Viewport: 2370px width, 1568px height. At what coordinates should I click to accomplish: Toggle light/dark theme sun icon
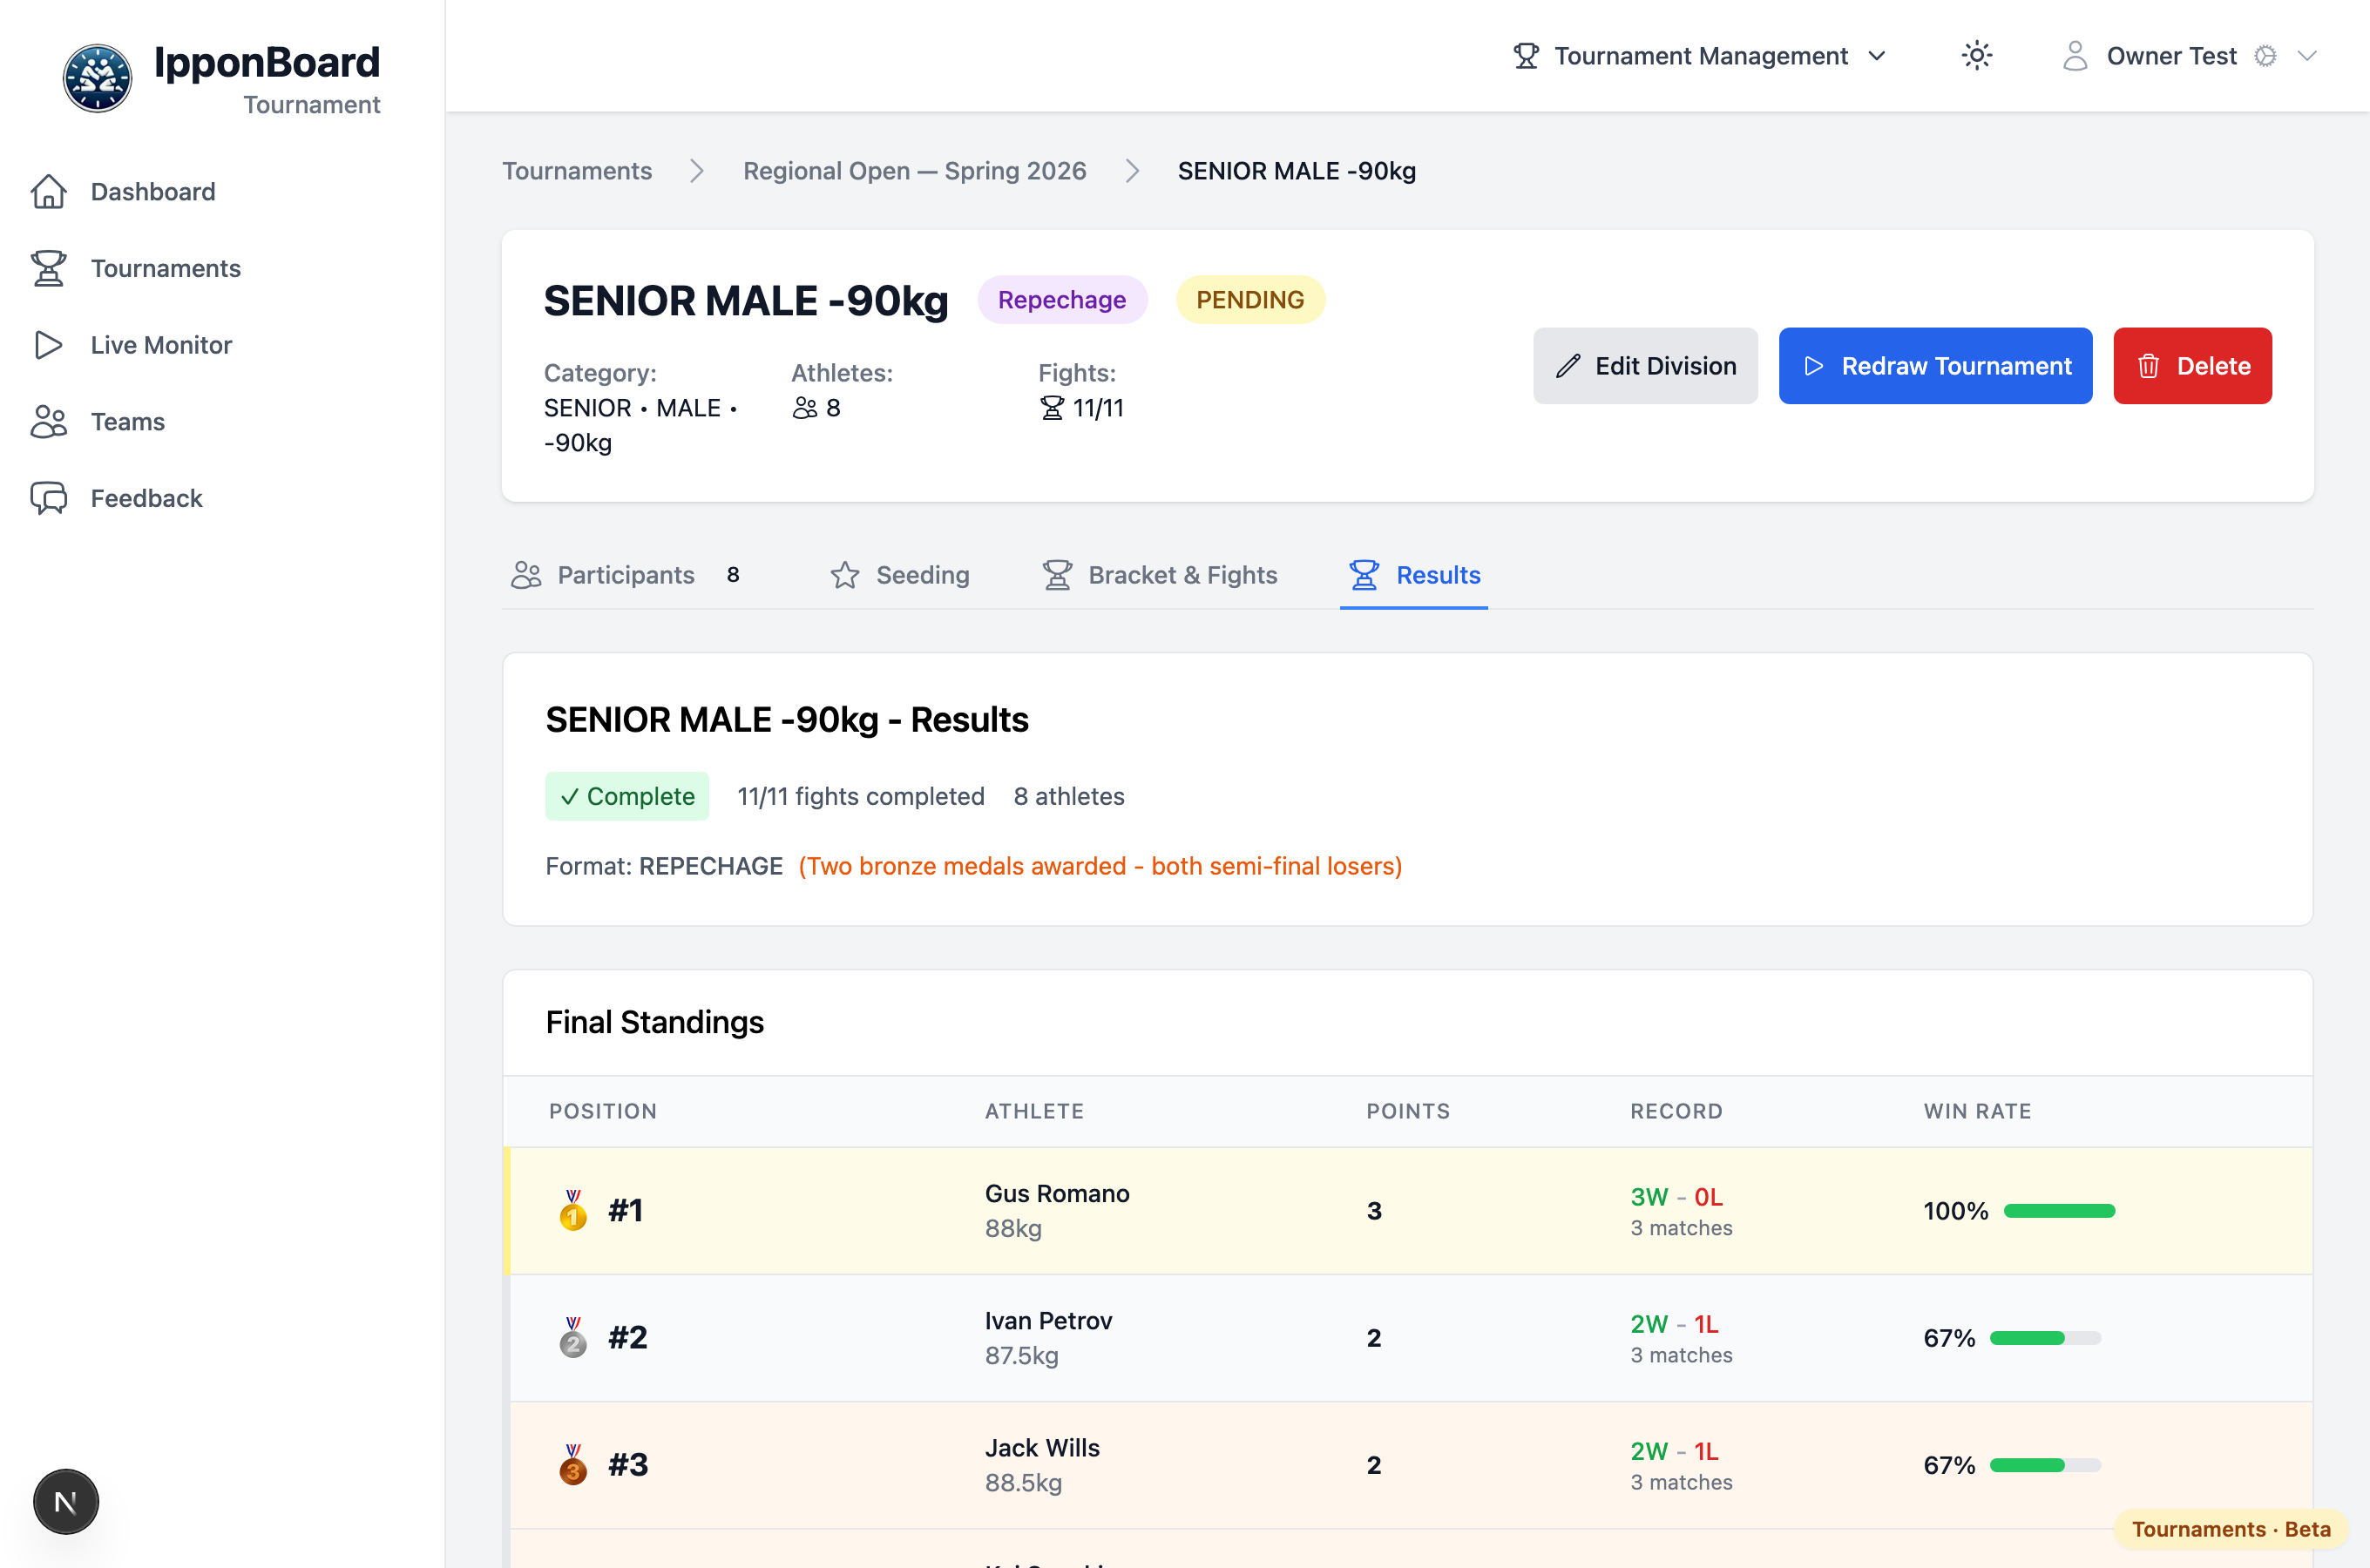[1976, 56]
